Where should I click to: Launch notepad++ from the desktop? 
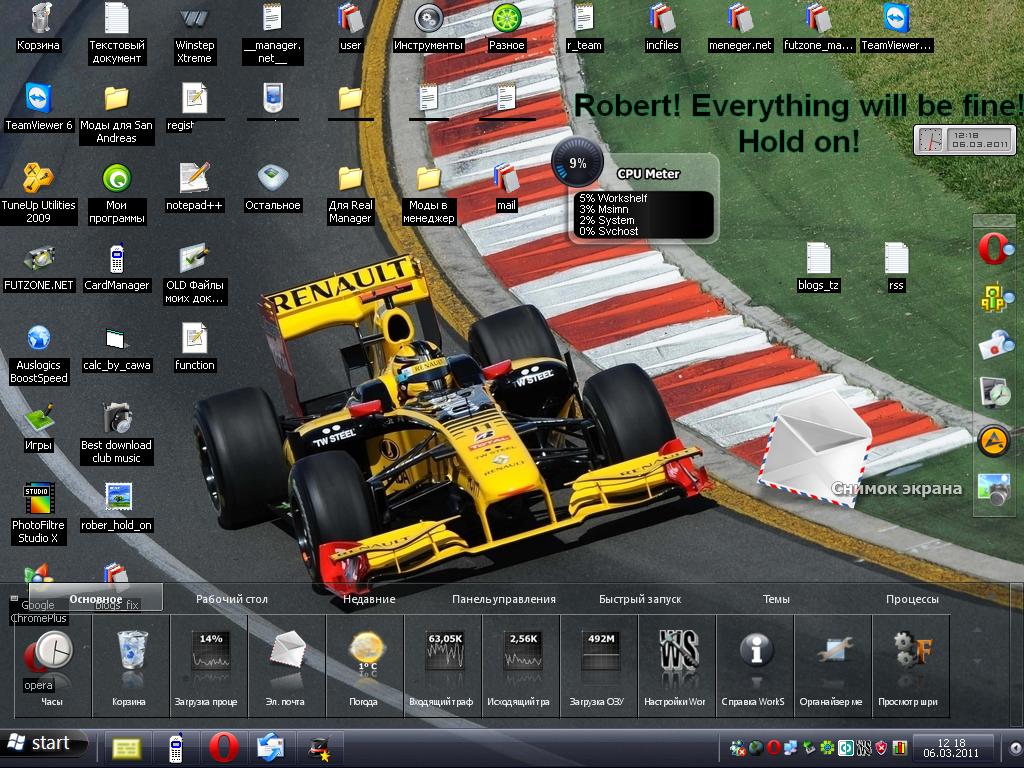click(194, 179)
